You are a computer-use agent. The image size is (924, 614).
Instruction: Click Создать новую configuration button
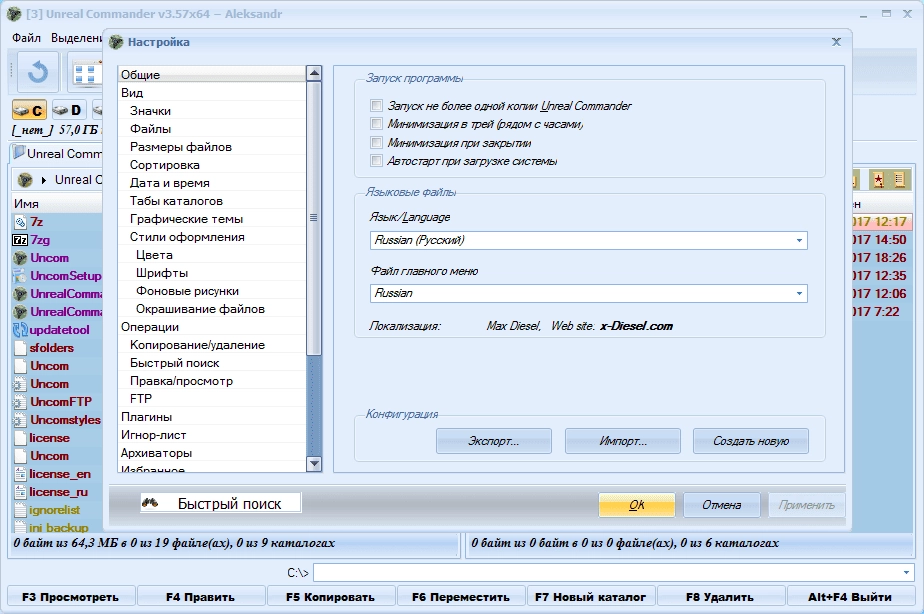[751, 441]
